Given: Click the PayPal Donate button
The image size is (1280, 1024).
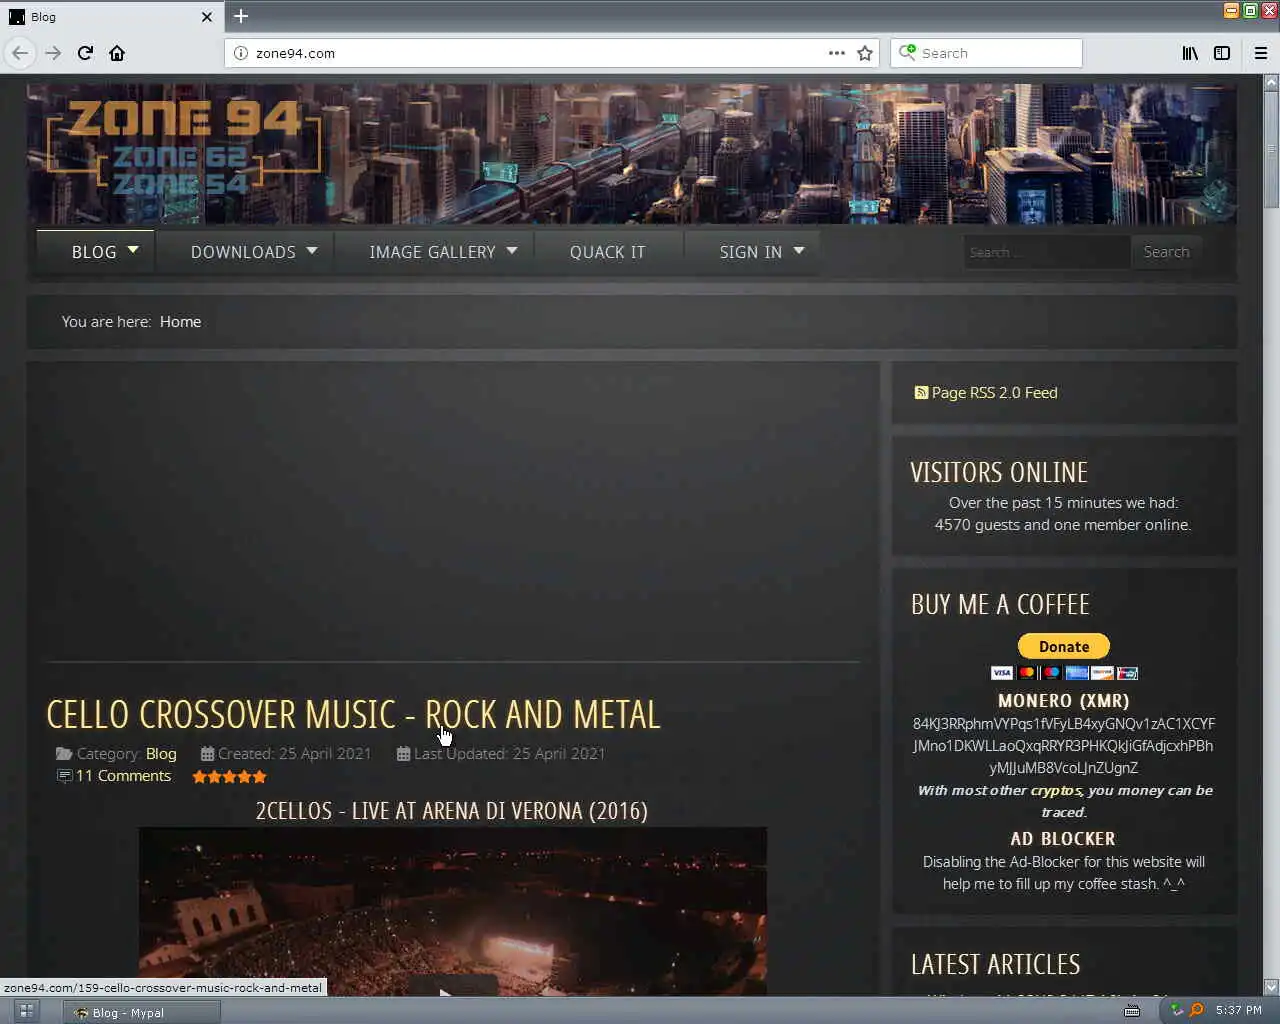Looking at the screenshot, I should [1063, 646].
